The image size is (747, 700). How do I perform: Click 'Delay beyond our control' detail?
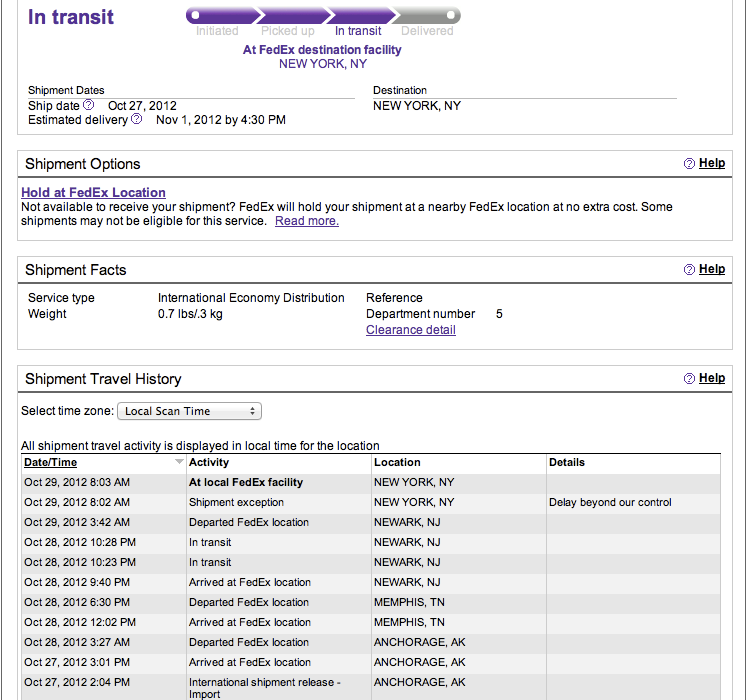(610, 502)
